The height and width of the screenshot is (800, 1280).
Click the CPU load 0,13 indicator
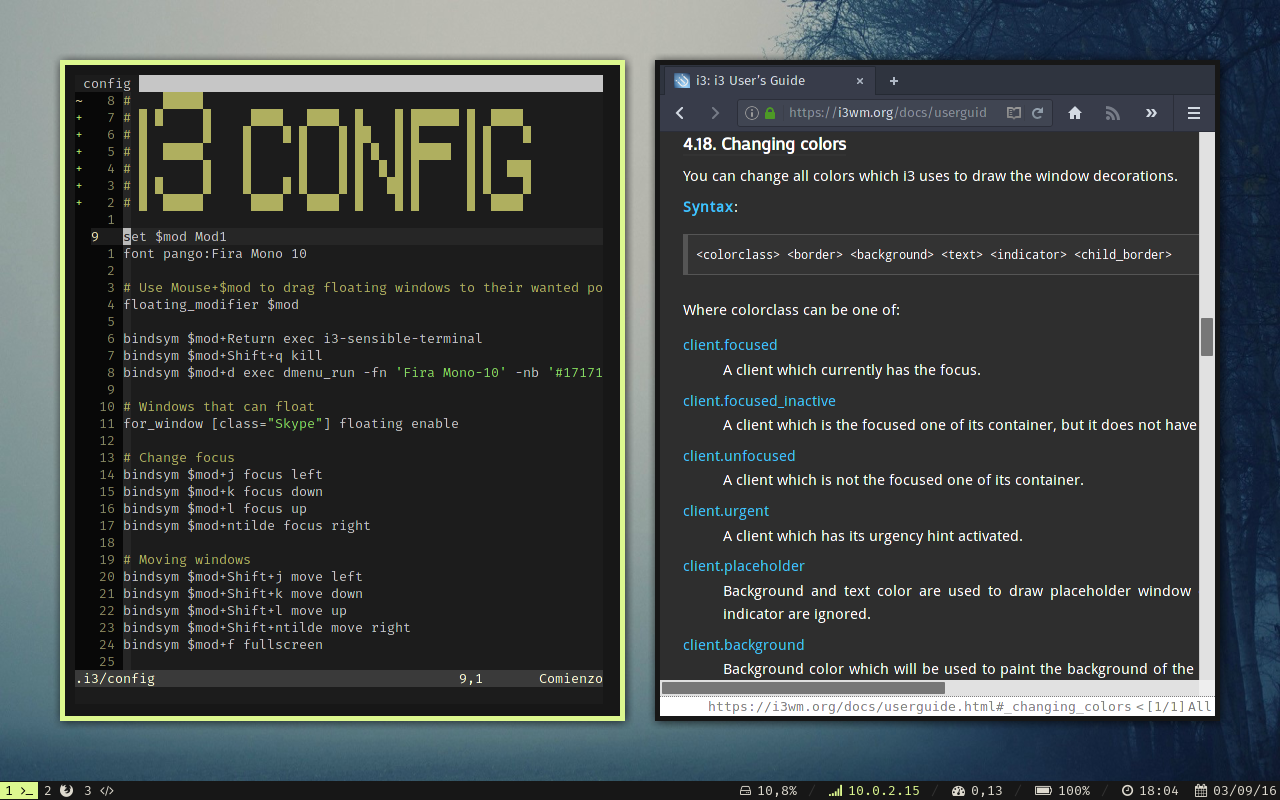coord(977,790)
